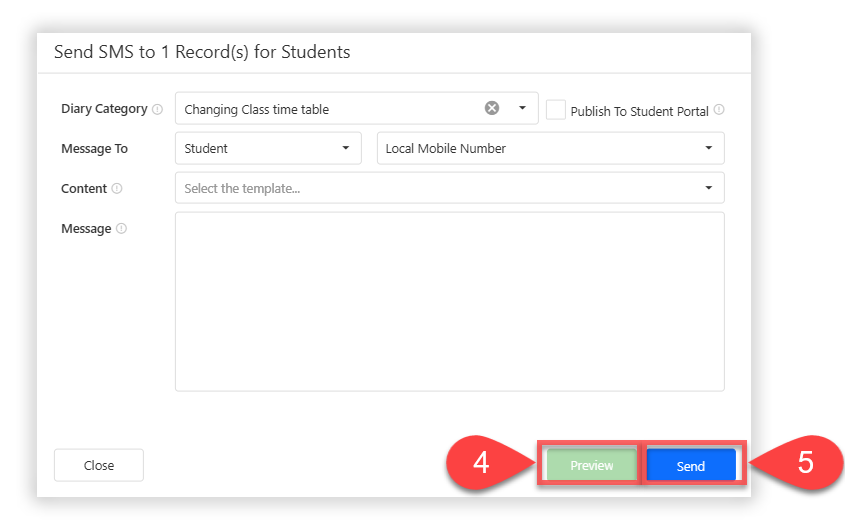Screen dimensions: 845x530
Task: Click the info icon beside Publish To Student Portal
Action: [719, 111]
